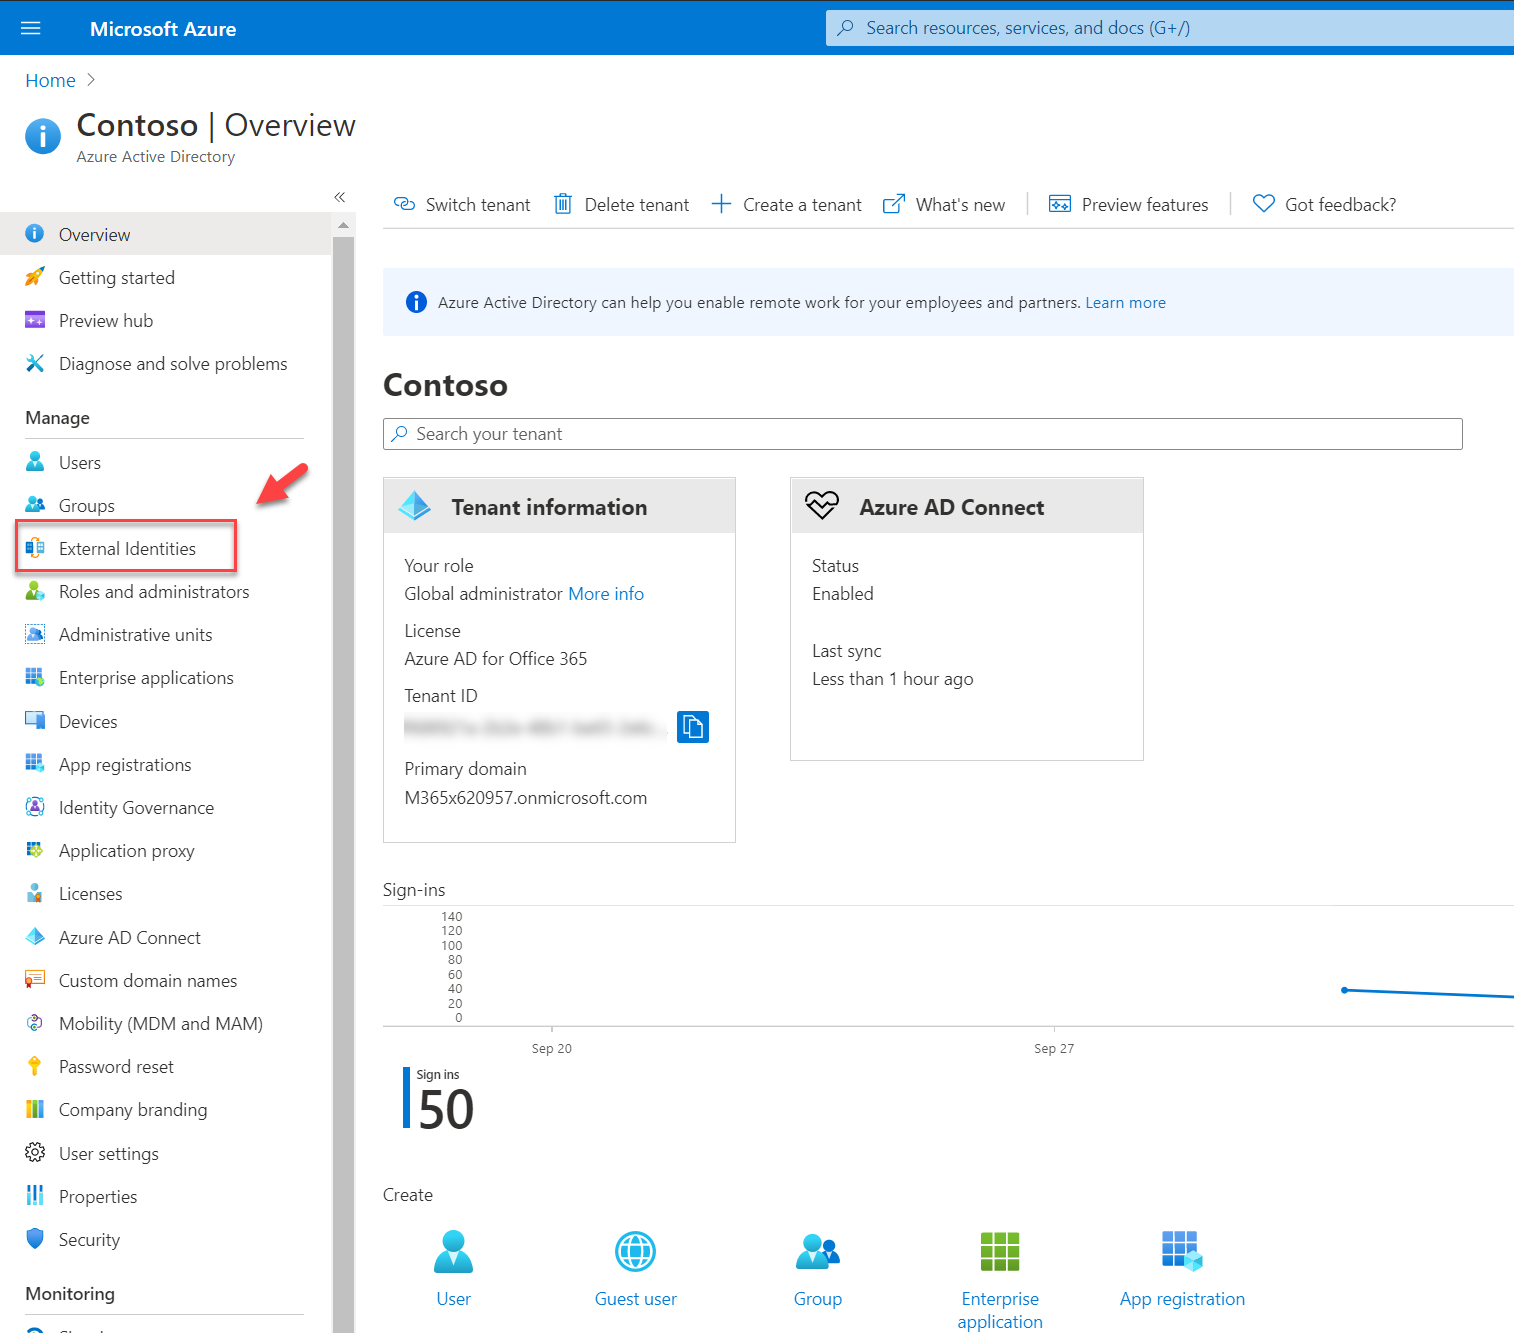This screenshot has width=1514, height=1333.
Task: Open Security shield icon
Action: click(x=35, y=1239)
